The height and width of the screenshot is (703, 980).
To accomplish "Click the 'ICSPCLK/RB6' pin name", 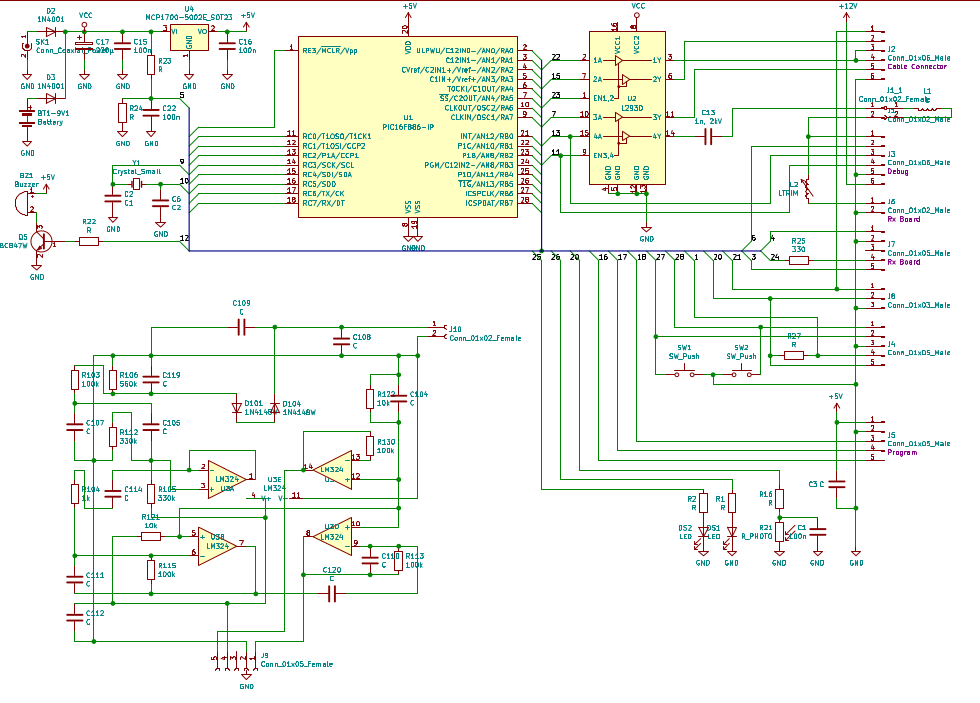I will (489, 194).
